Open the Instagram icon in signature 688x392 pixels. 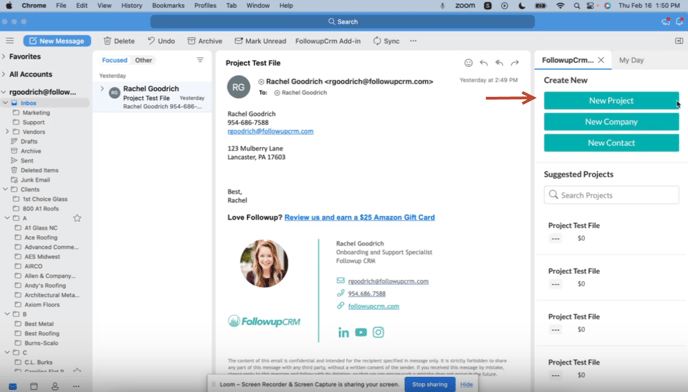tap(378, 332)
